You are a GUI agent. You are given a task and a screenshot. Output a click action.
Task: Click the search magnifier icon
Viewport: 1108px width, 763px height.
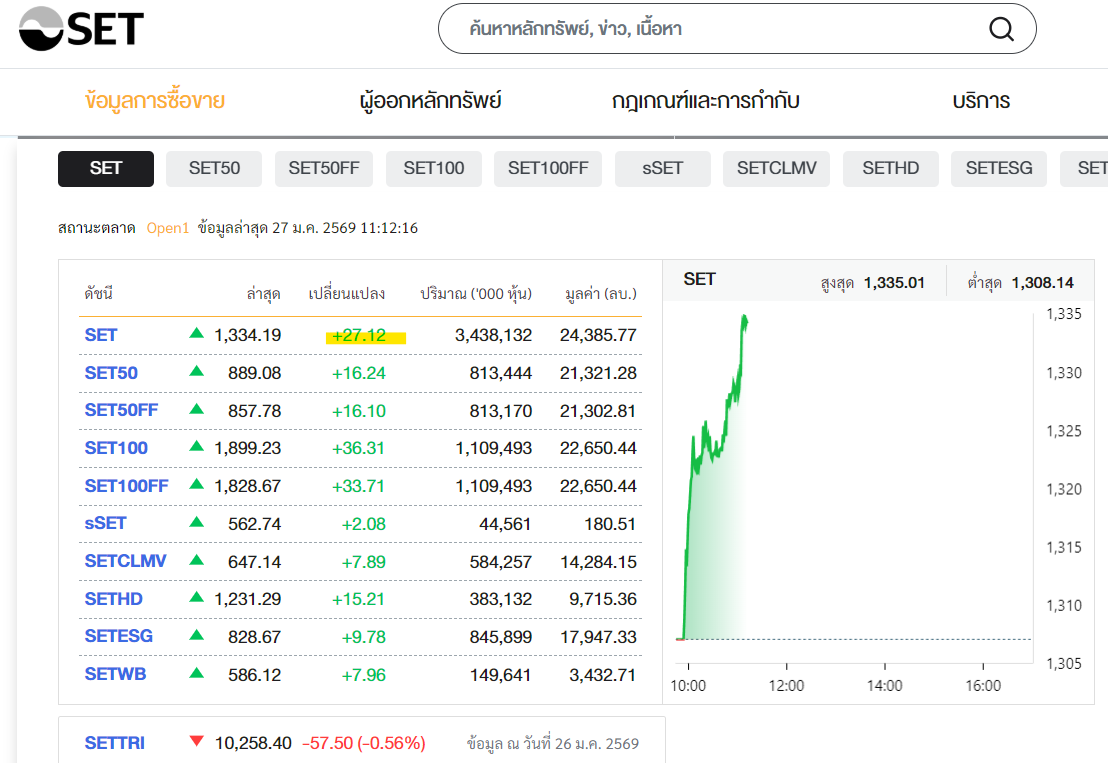click(x=1001, y=29)
